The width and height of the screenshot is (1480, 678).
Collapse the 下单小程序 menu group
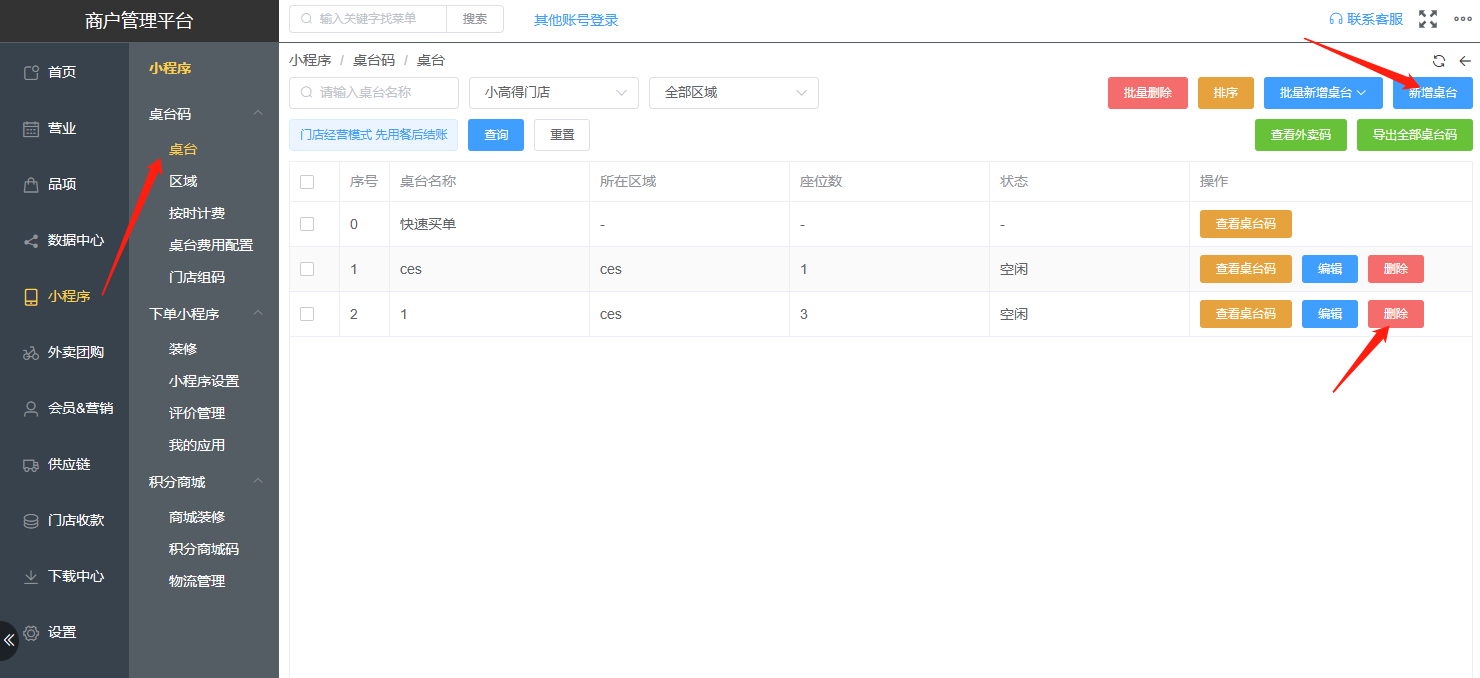258,313
